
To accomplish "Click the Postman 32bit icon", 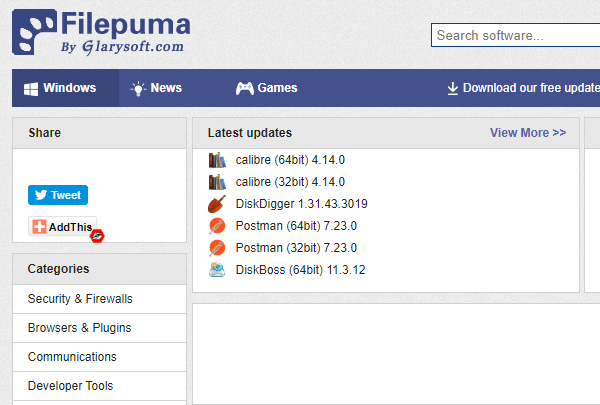I will [x=217, y=248].
